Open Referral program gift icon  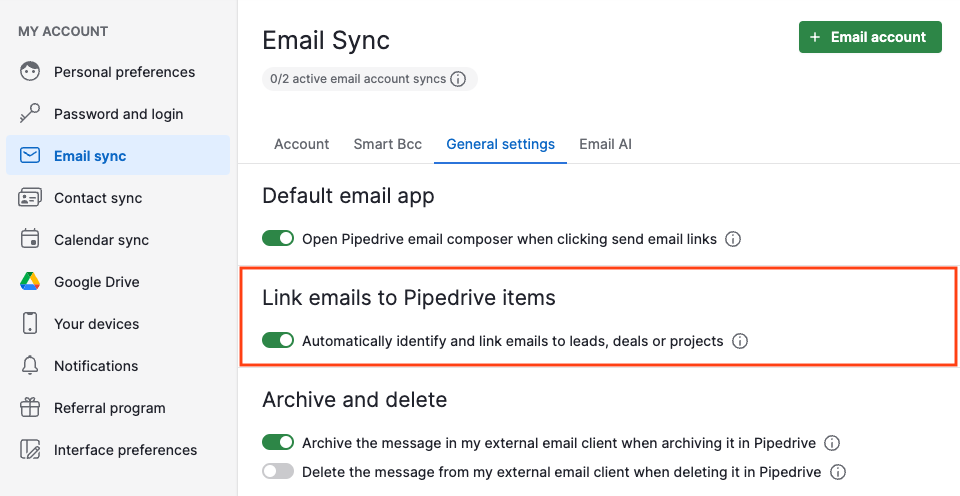(29, 407)
